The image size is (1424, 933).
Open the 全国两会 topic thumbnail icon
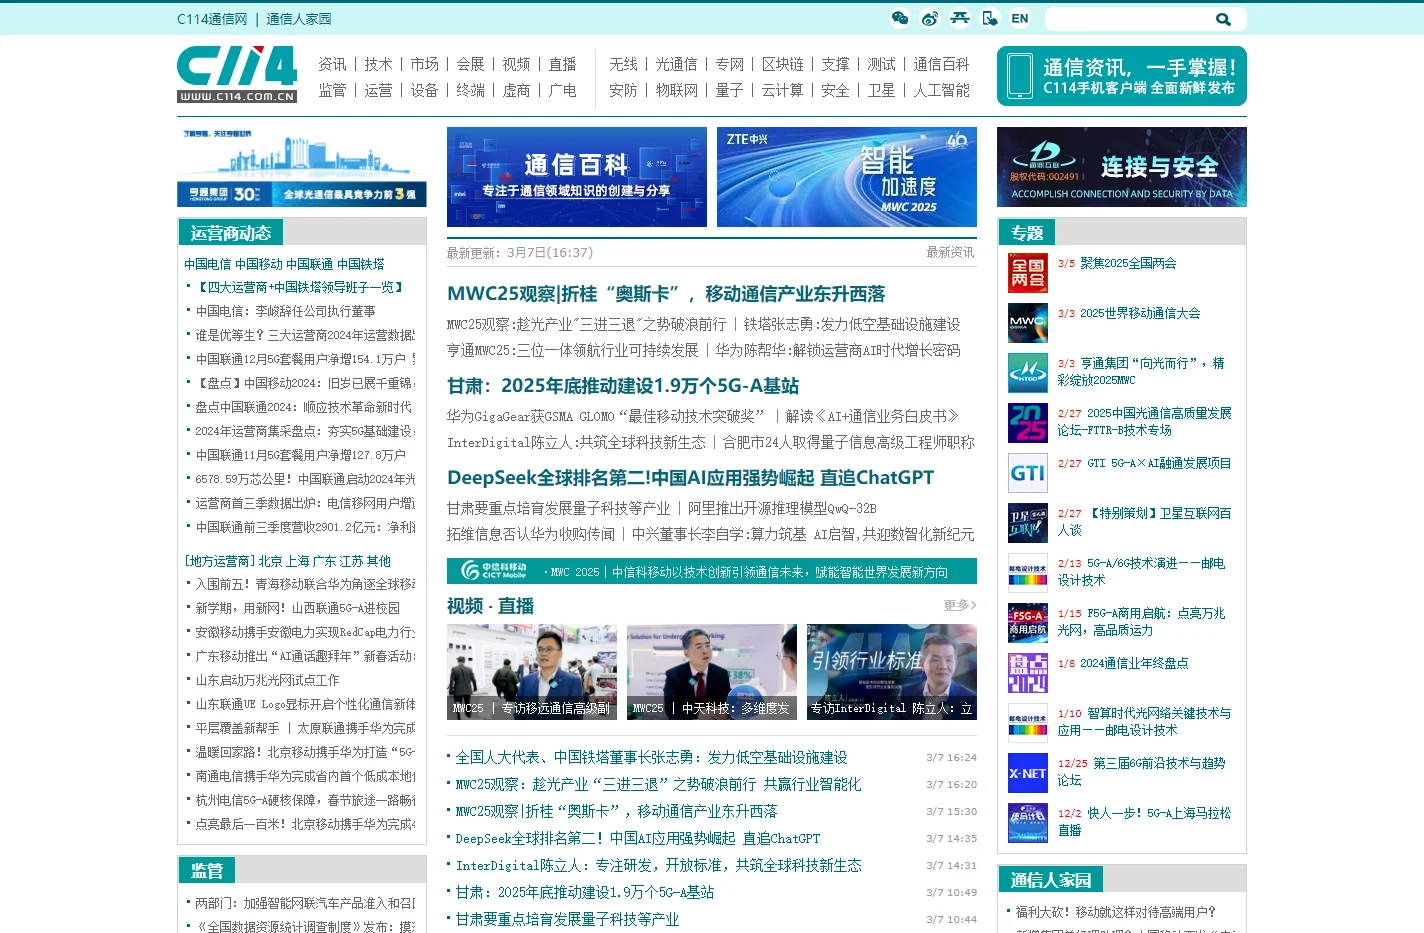pos(1028,273)
